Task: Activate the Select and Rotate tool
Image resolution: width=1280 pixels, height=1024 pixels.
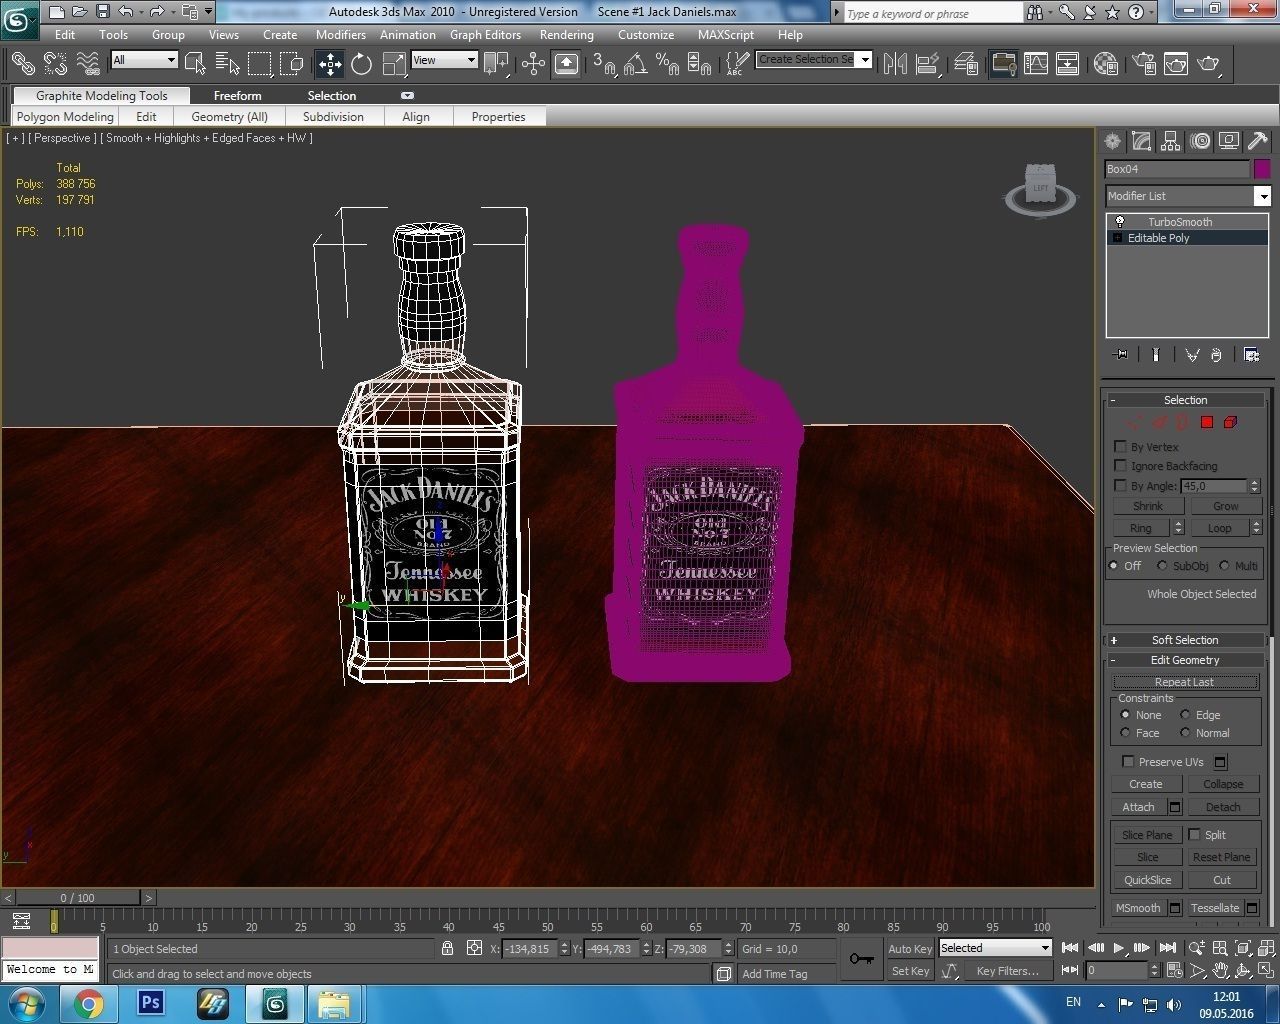Action: (x=362, y=64)
